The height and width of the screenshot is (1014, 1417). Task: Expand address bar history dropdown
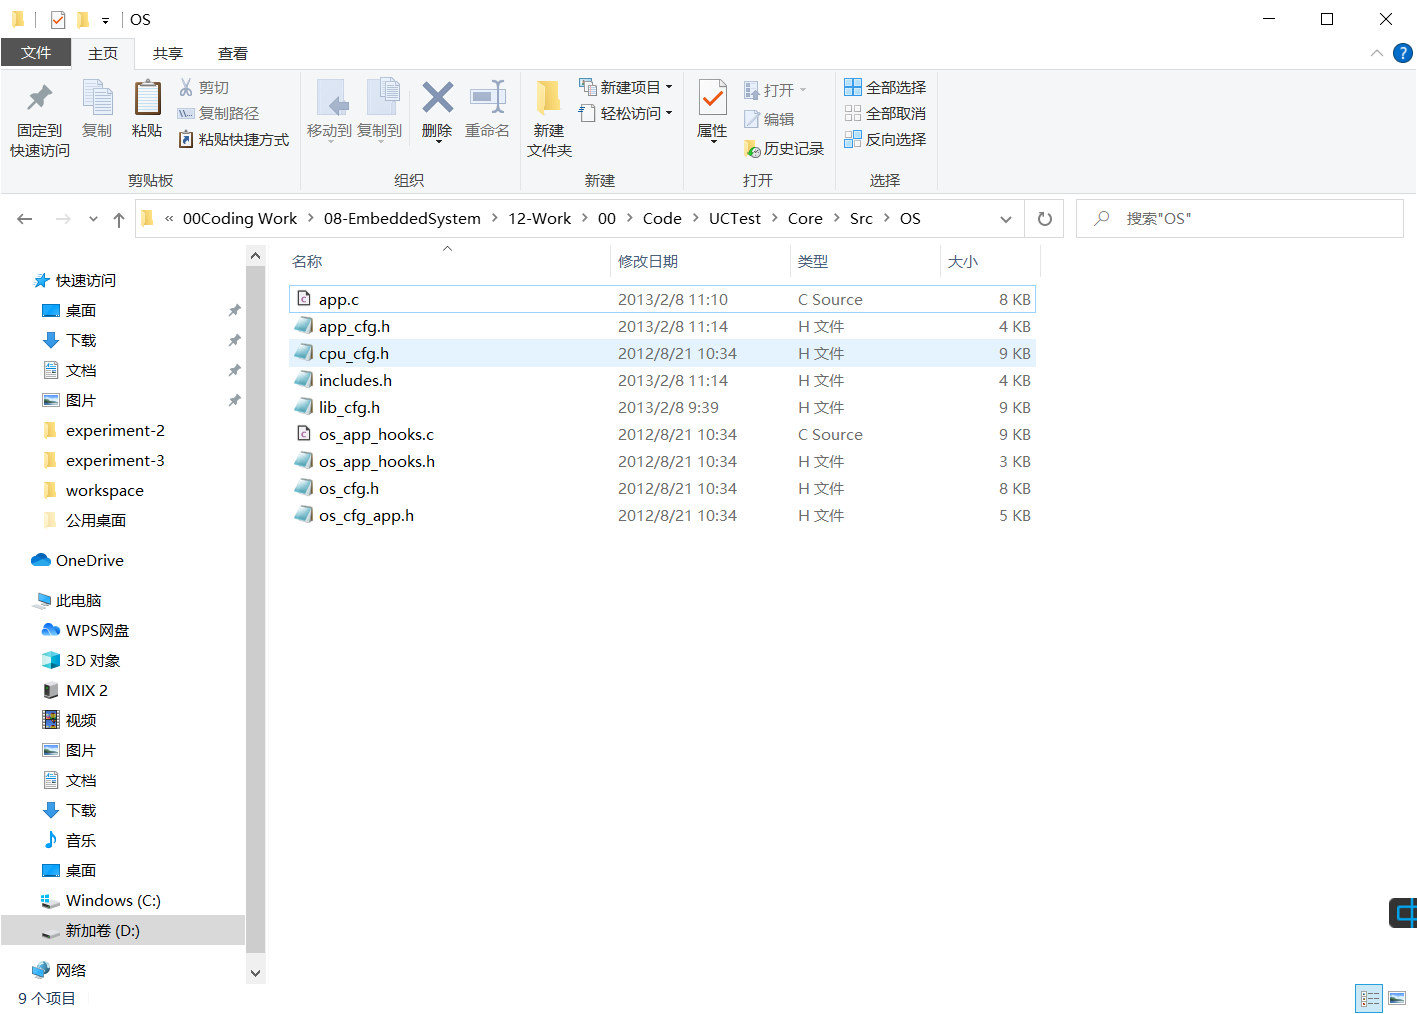tap(1006, 219)
